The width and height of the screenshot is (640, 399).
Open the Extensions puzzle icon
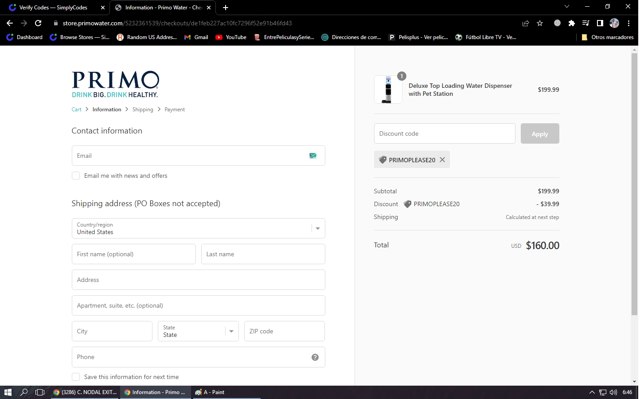coord(571,23)
